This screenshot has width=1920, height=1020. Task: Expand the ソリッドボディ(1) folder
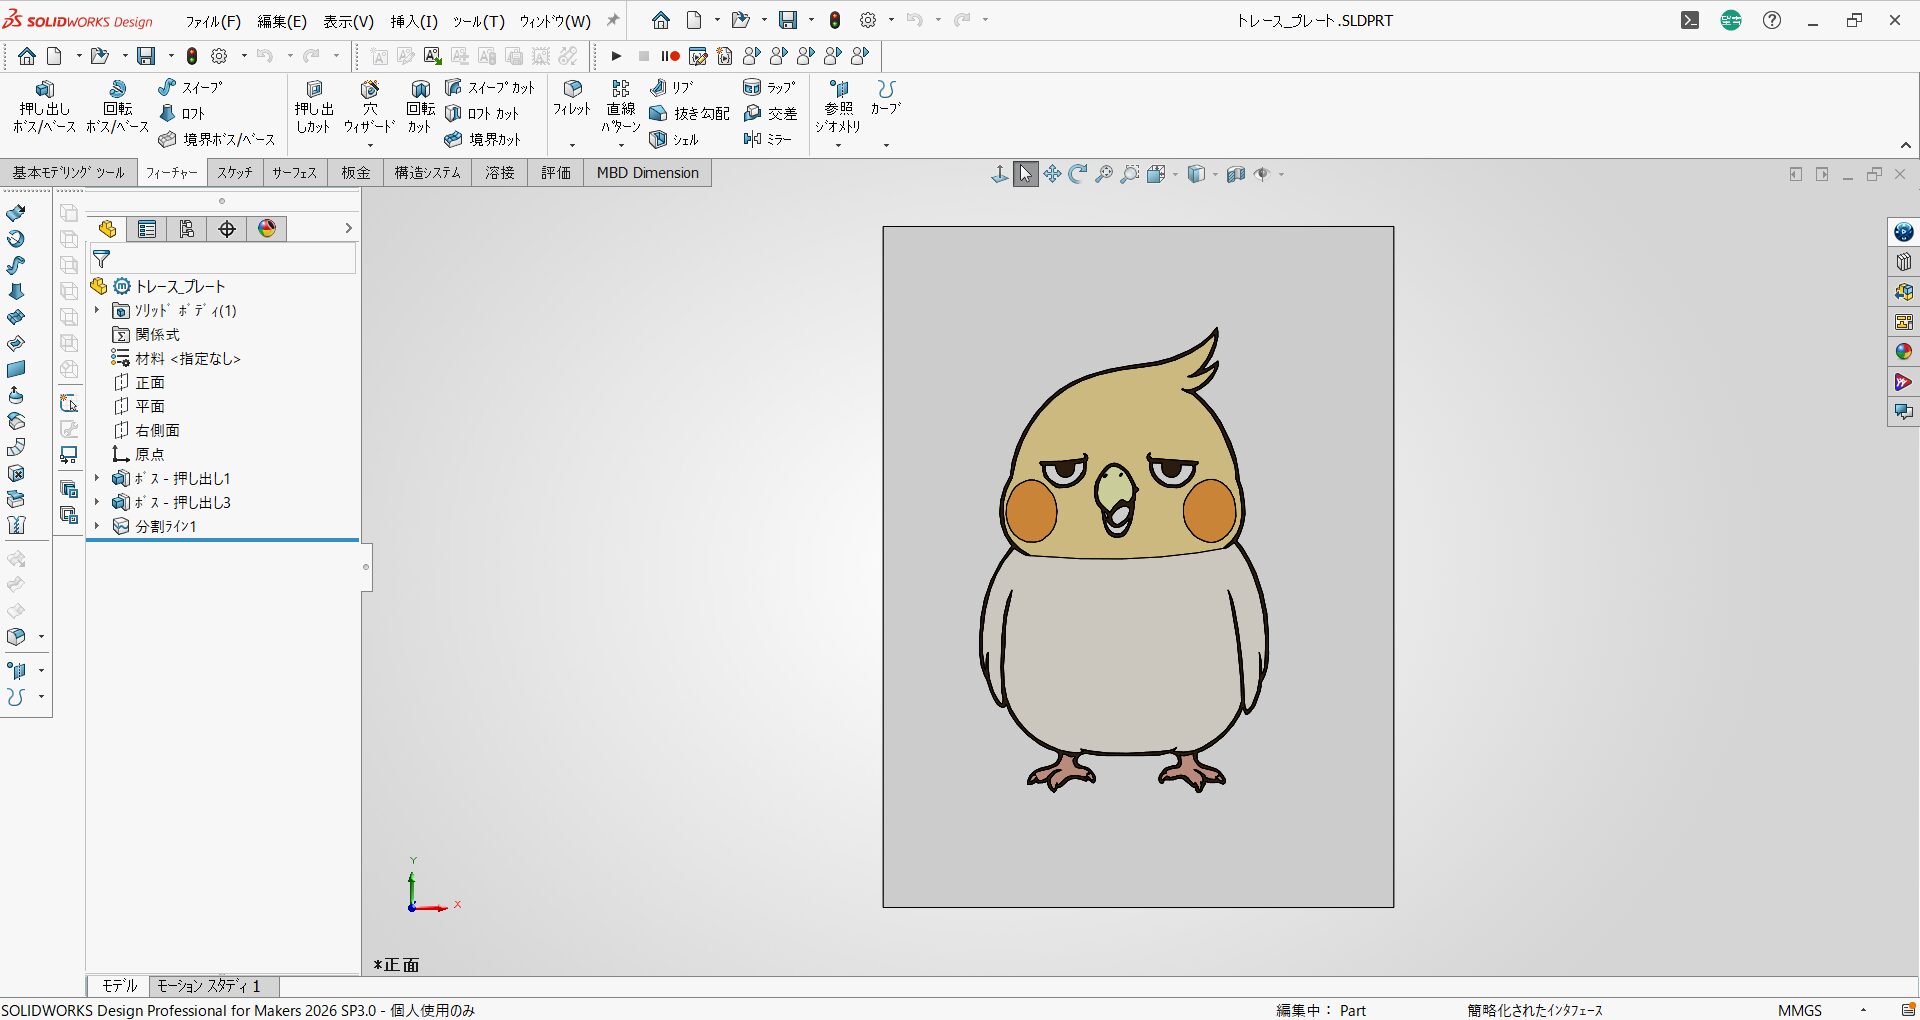[97, 311]
